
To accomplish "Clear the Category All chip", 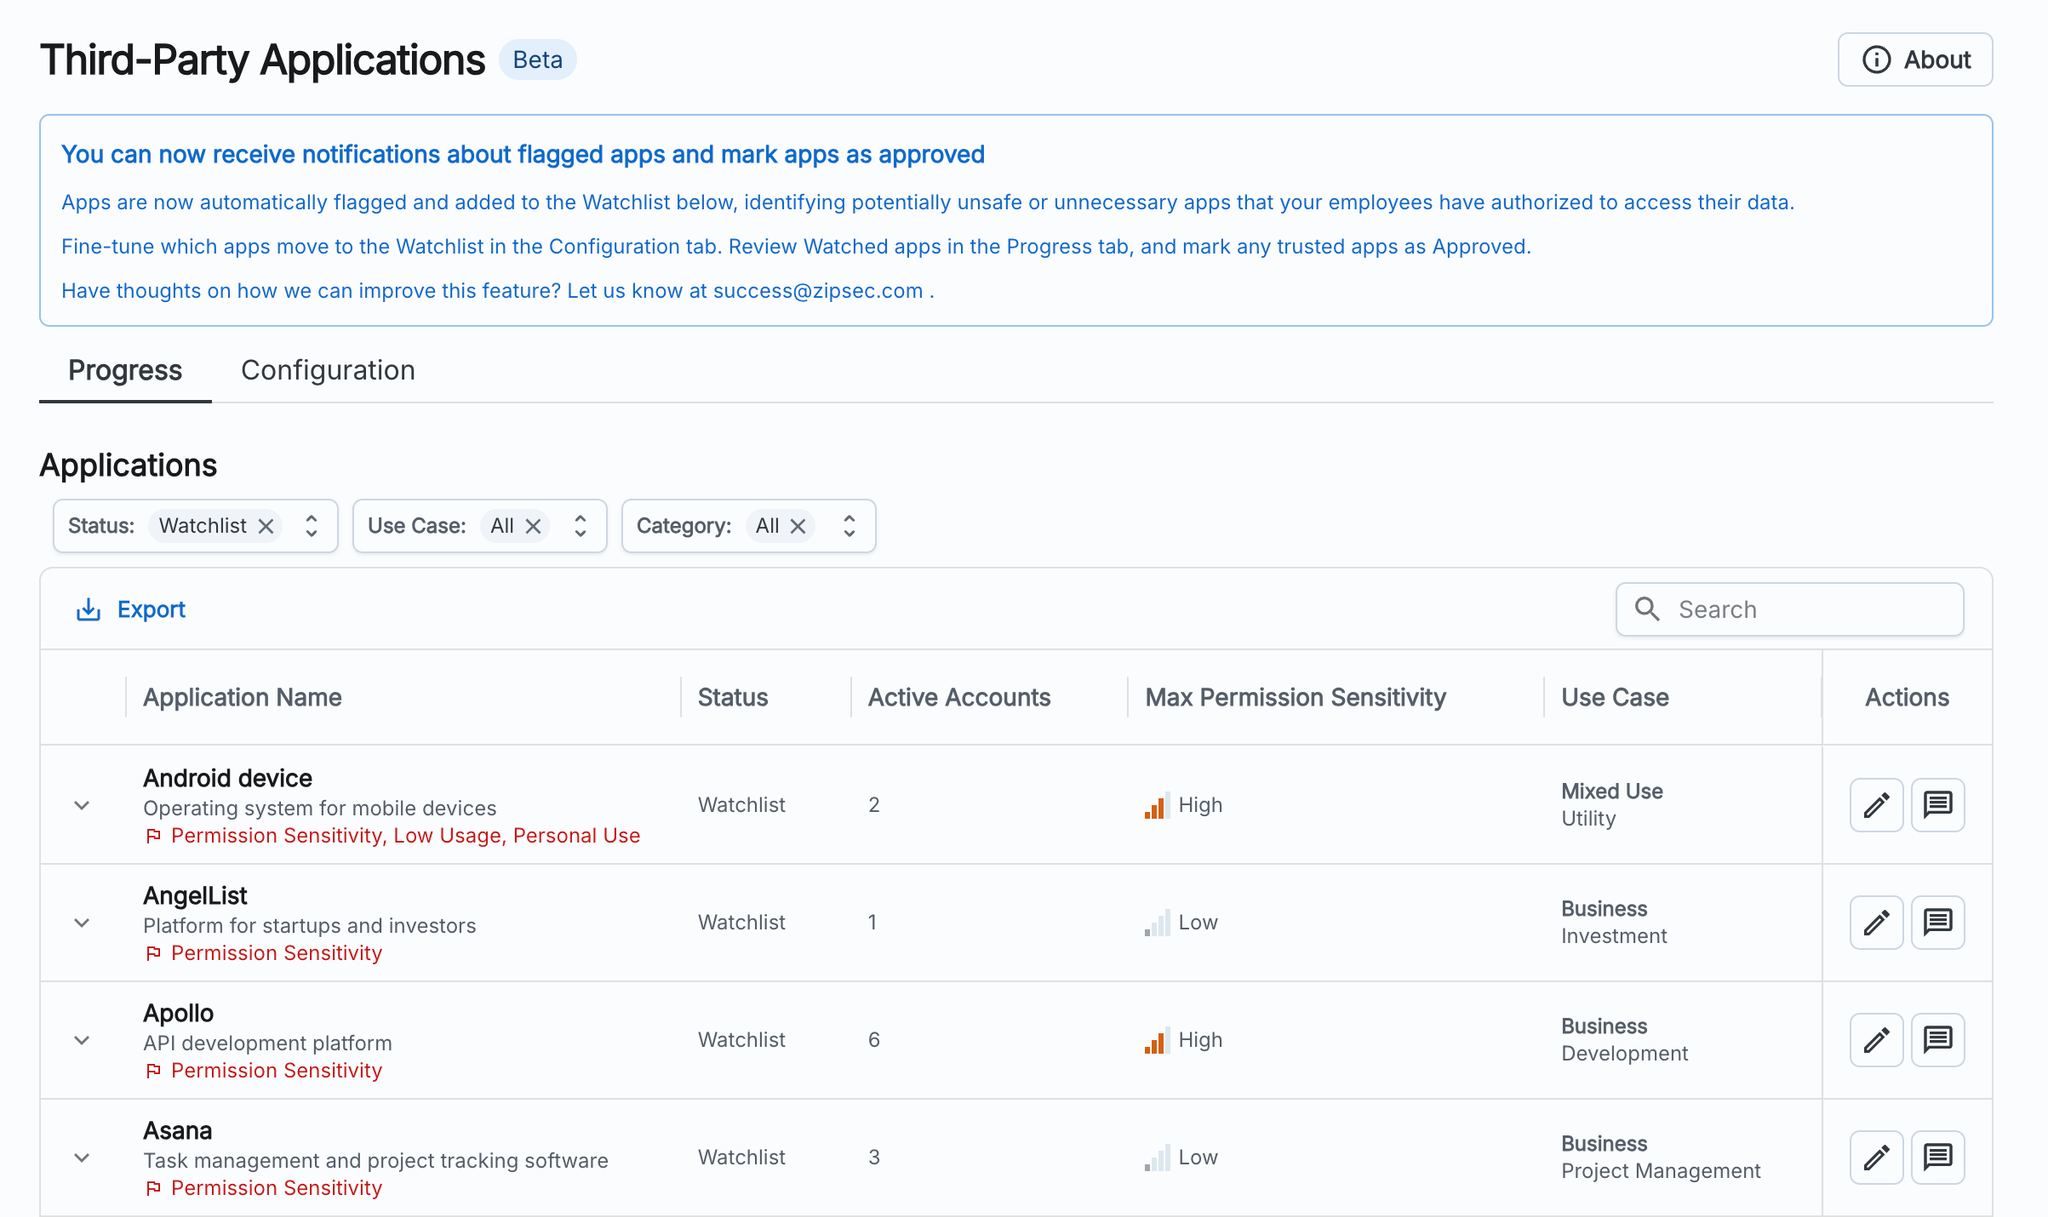I will click(798, 526).
